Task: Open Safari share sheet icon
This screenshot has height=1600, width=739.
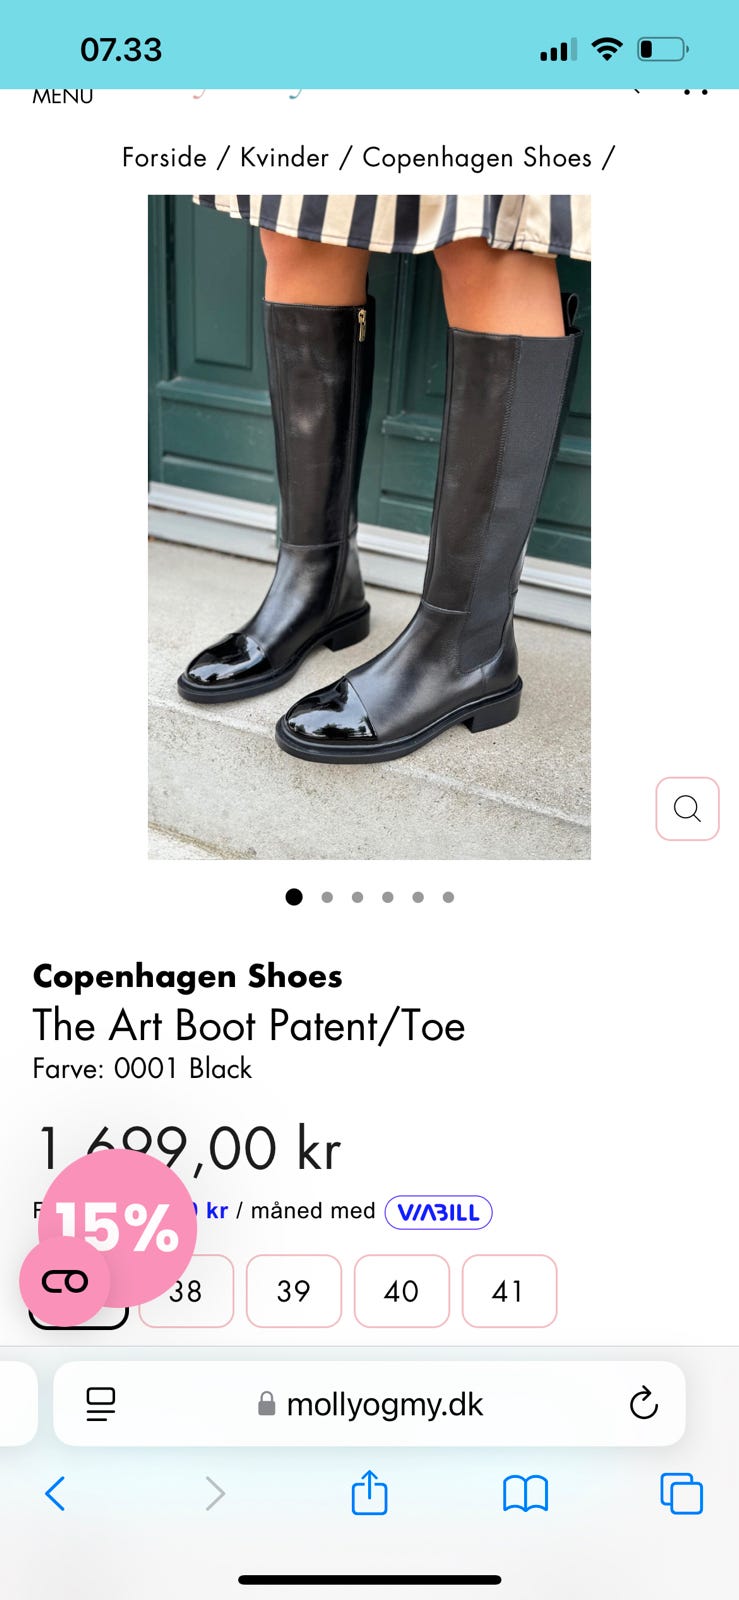Action: pos(369,1493)
